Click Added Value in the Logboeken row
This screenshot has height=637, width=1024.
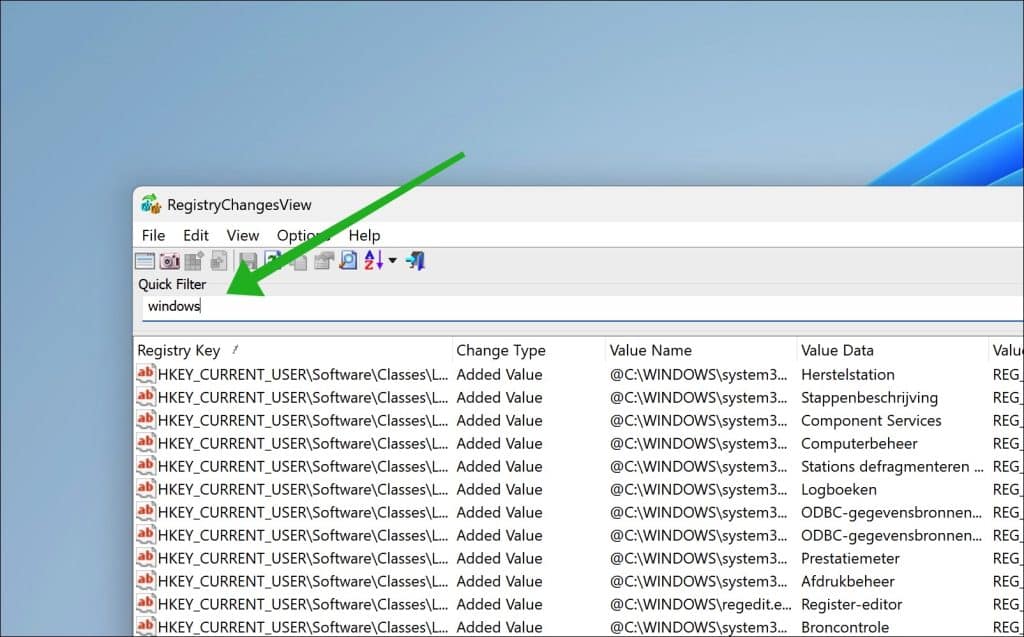point(499,489)
